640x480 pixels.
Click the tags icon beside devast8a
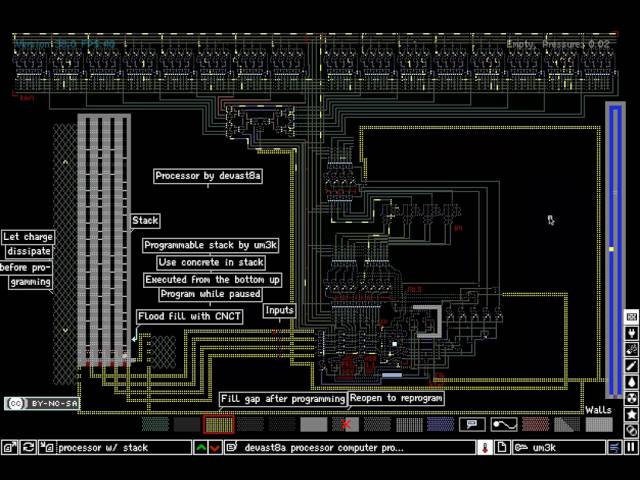coord(232,448)
